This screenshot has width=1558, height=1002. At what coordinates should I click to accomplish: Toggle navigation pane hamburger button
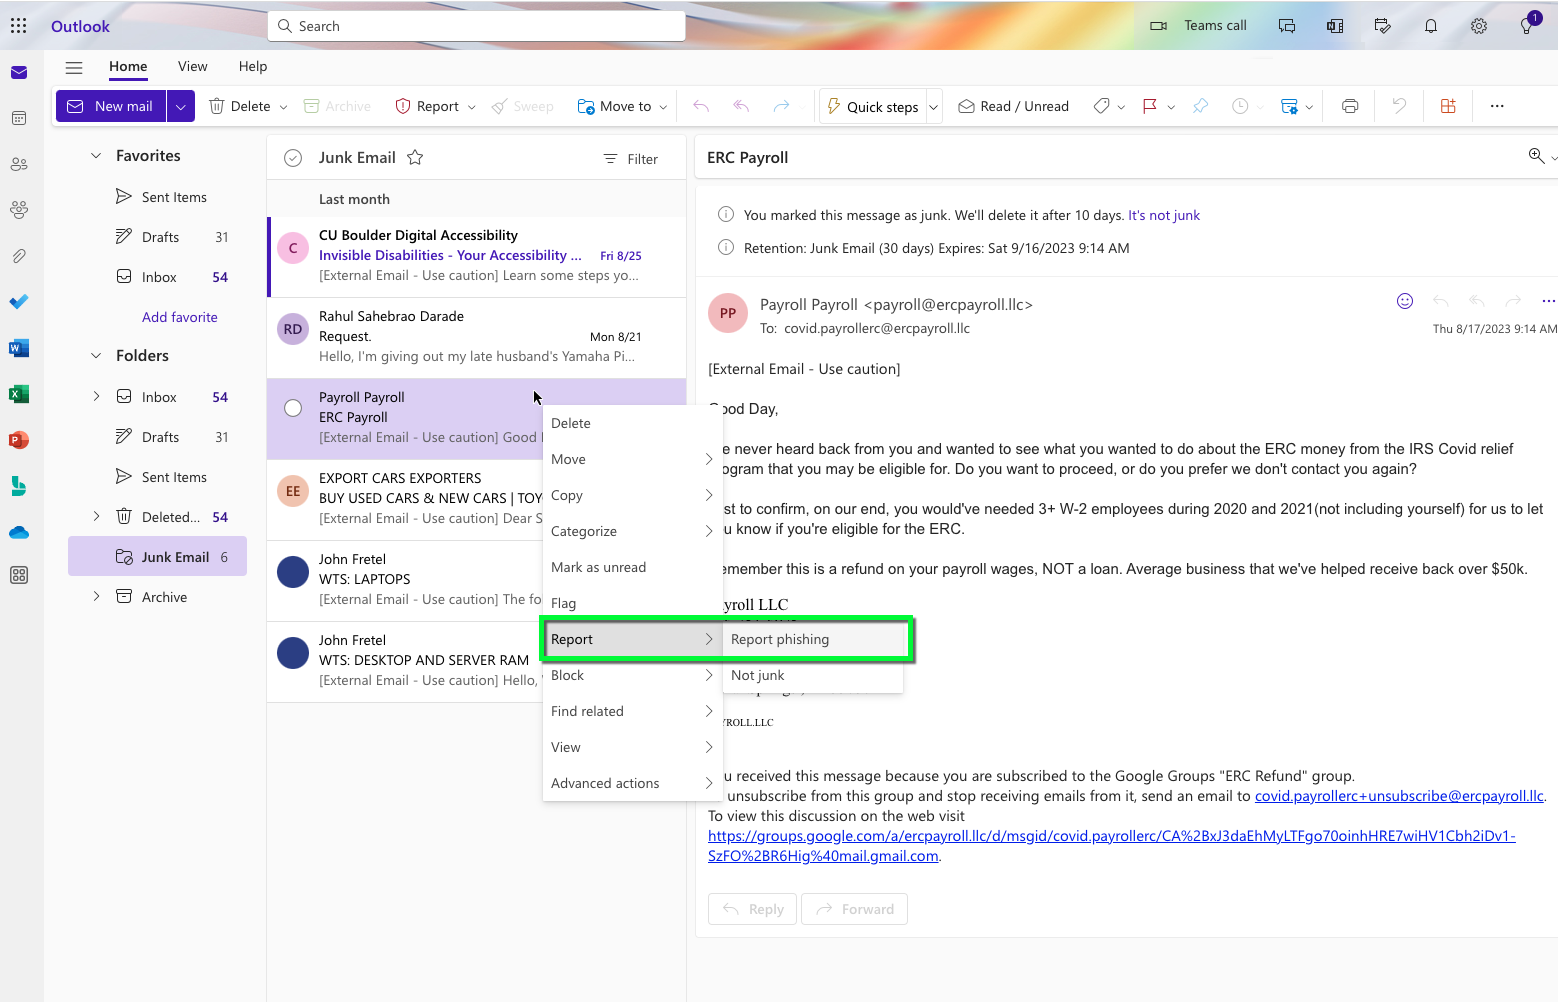74,67
